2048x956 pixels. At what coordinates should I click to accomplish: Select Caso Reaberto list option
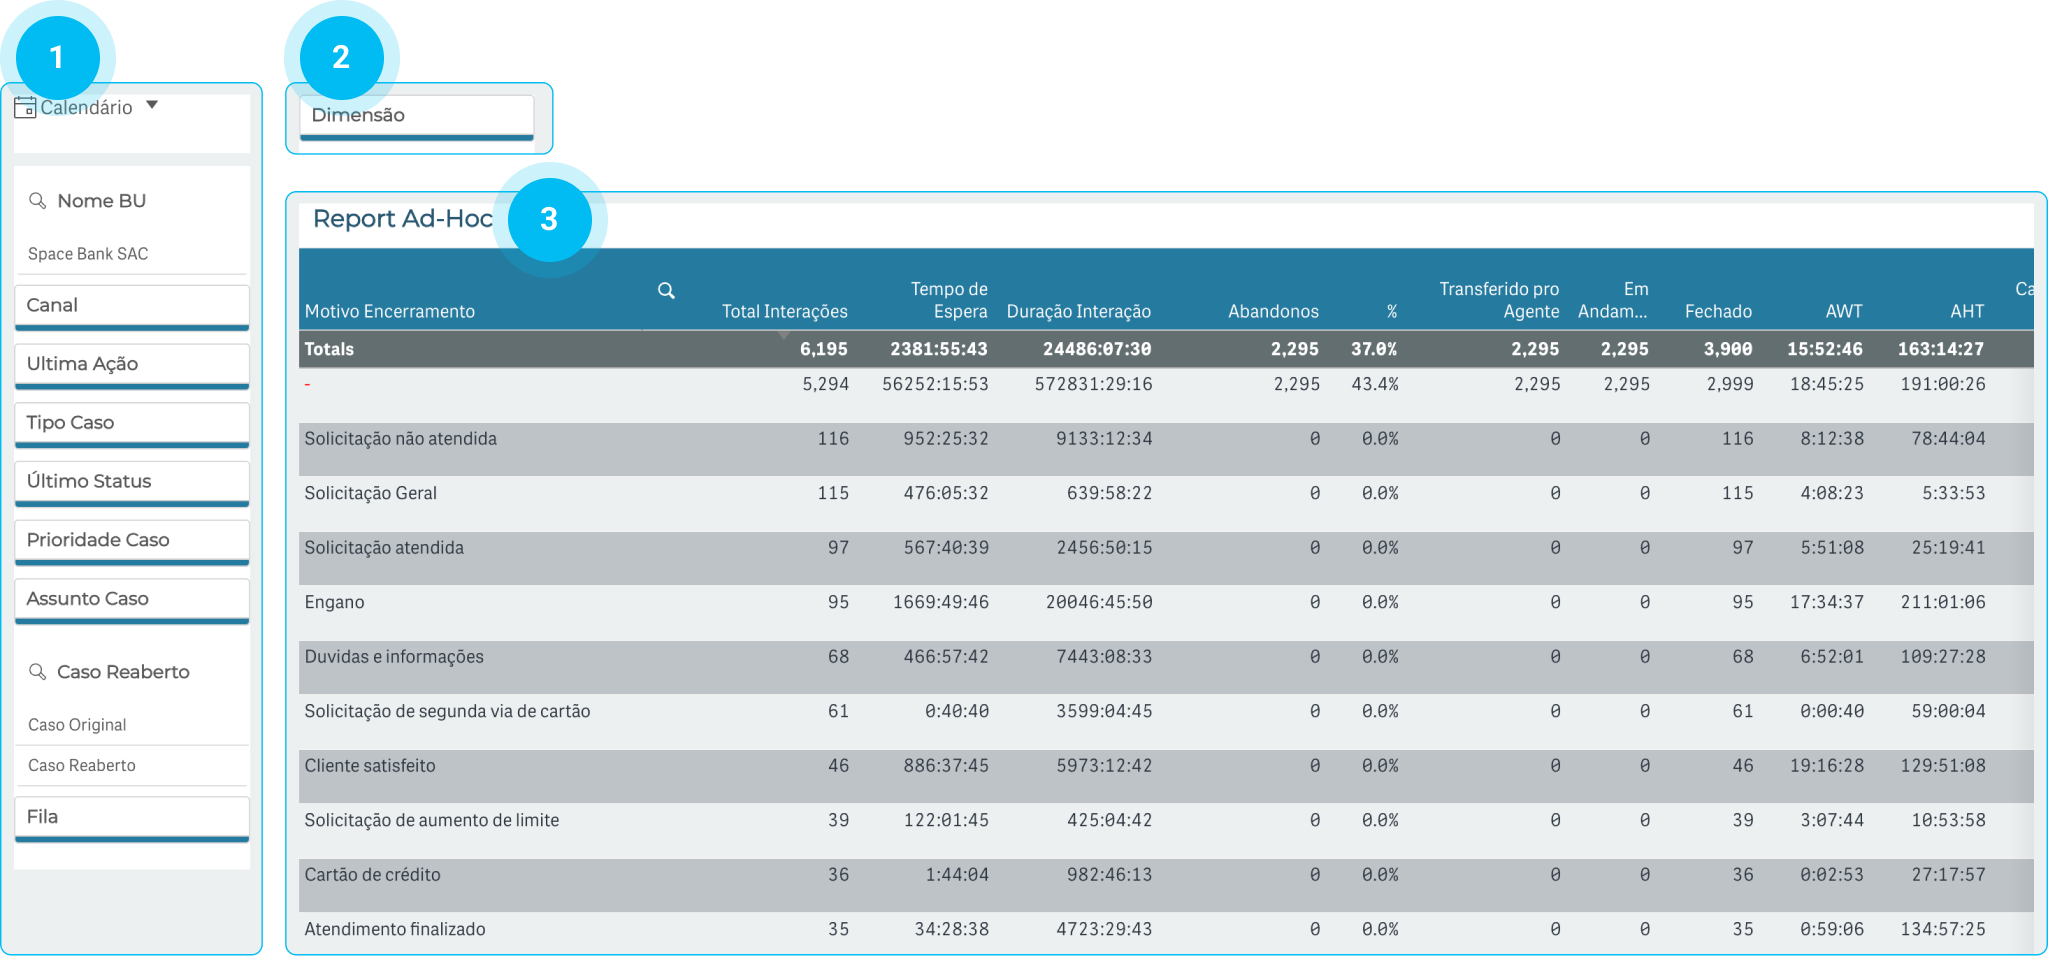(82, 766)
